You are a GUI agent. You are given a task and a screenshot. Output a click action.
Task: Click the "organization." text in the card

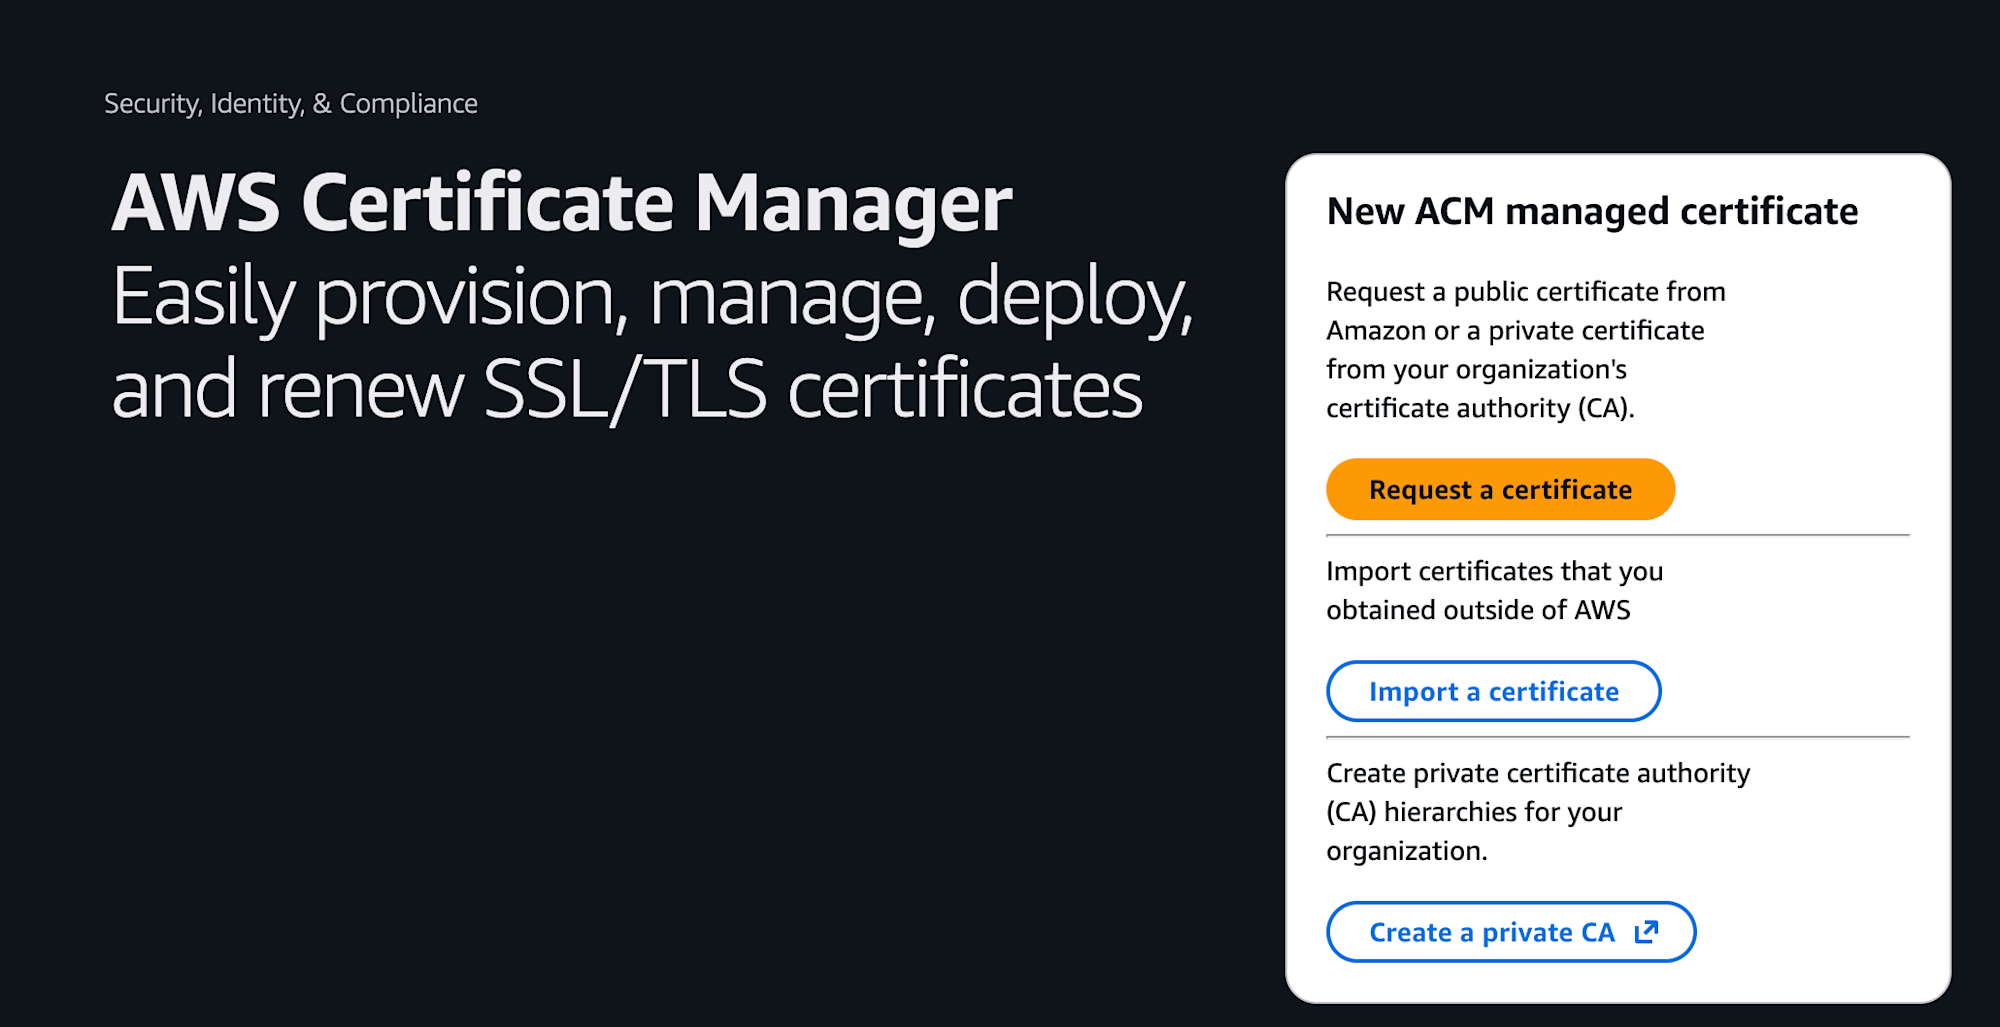(1406, 851)
